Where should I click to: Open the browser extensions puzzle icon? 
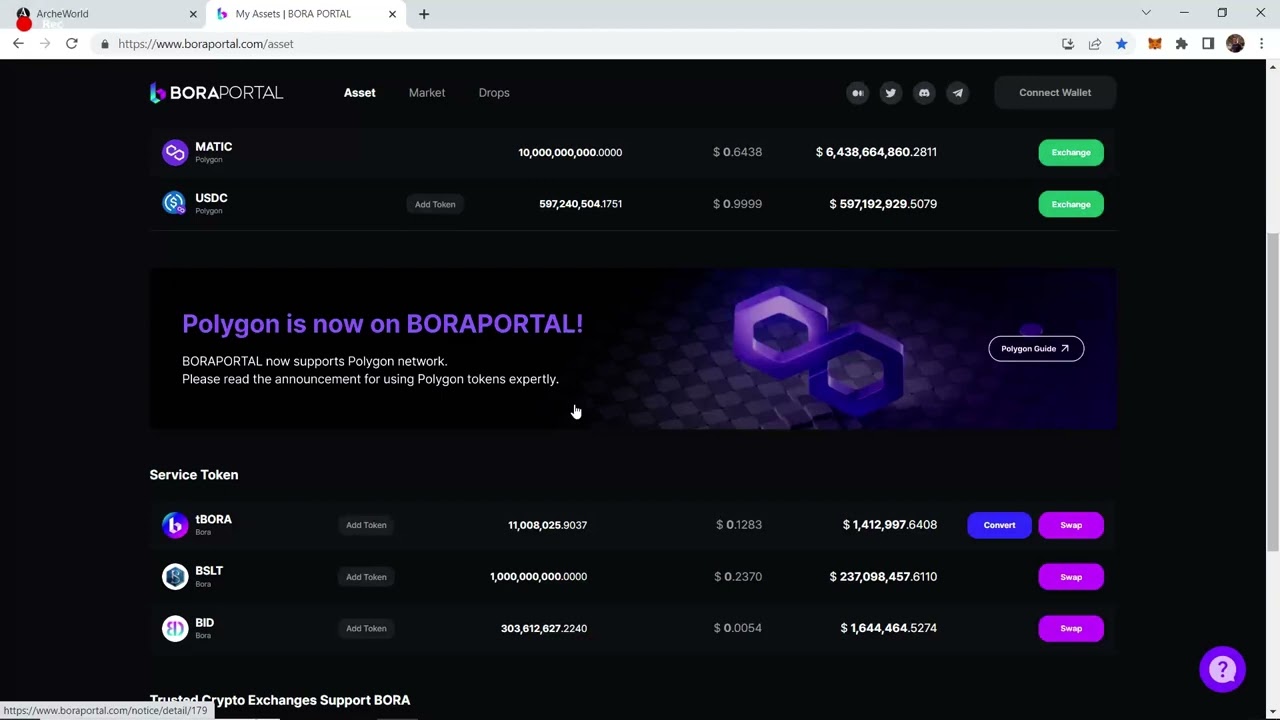(x=1182, y=44)
